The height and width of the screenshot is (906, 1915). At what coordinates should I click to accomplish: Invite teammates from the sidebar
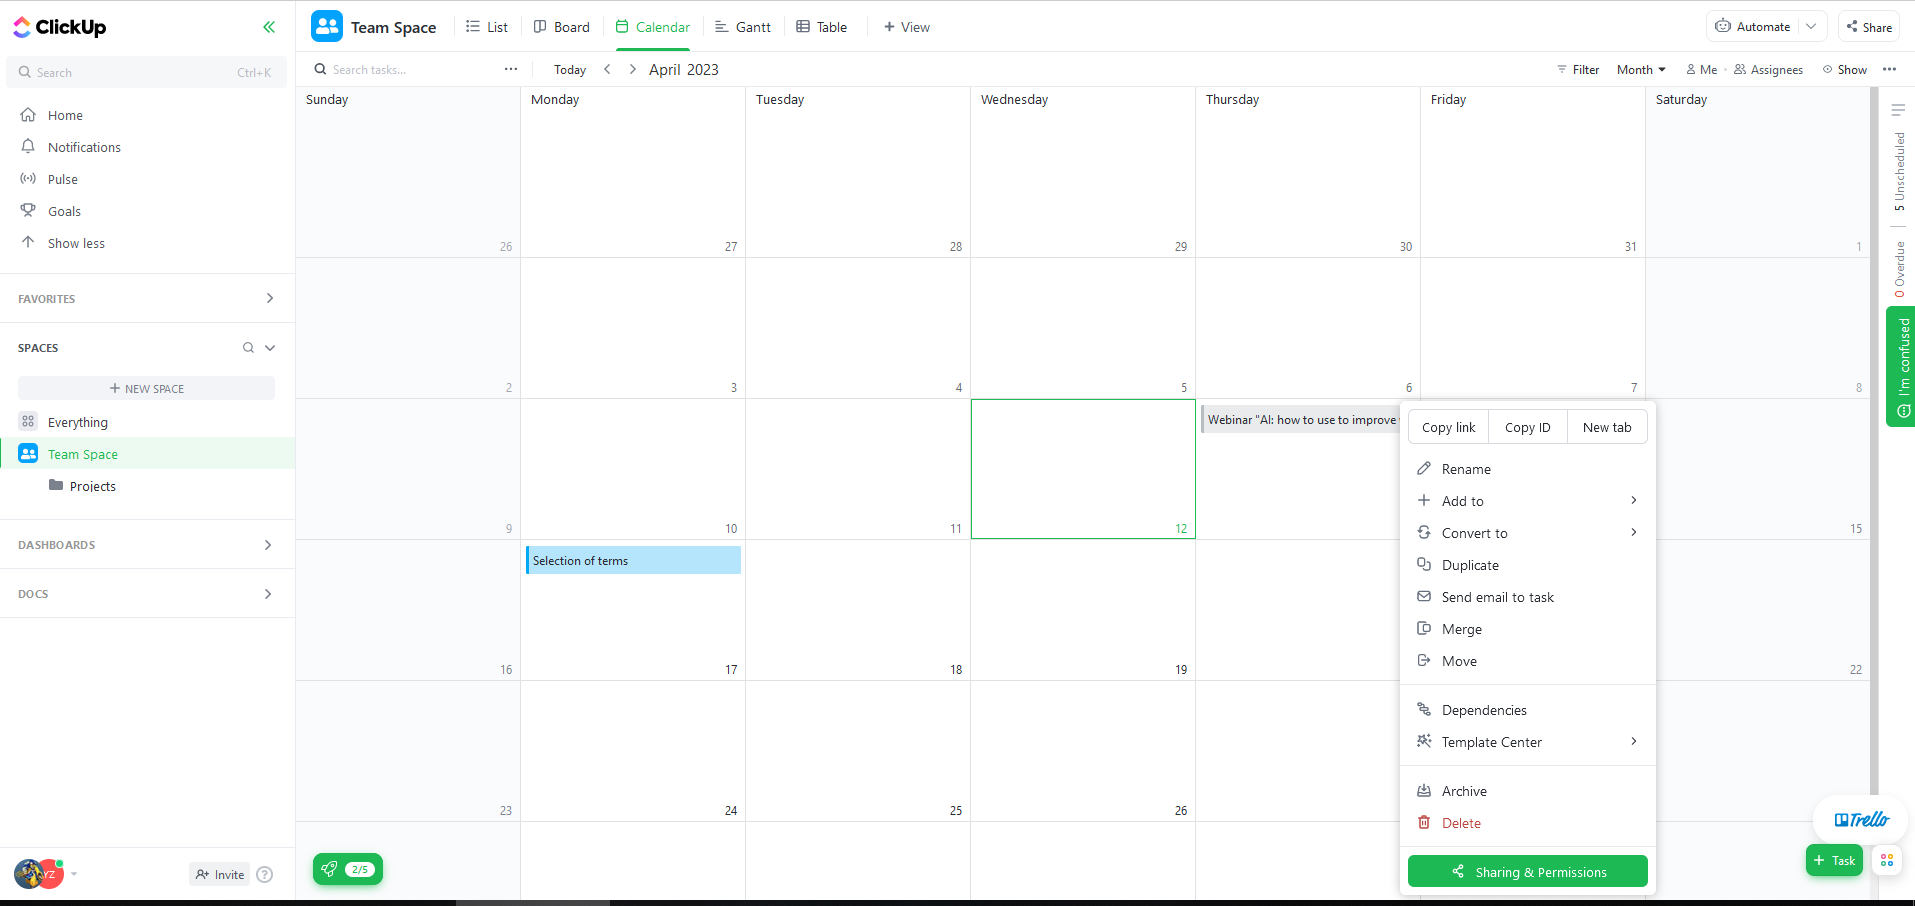tap(219, 873)
